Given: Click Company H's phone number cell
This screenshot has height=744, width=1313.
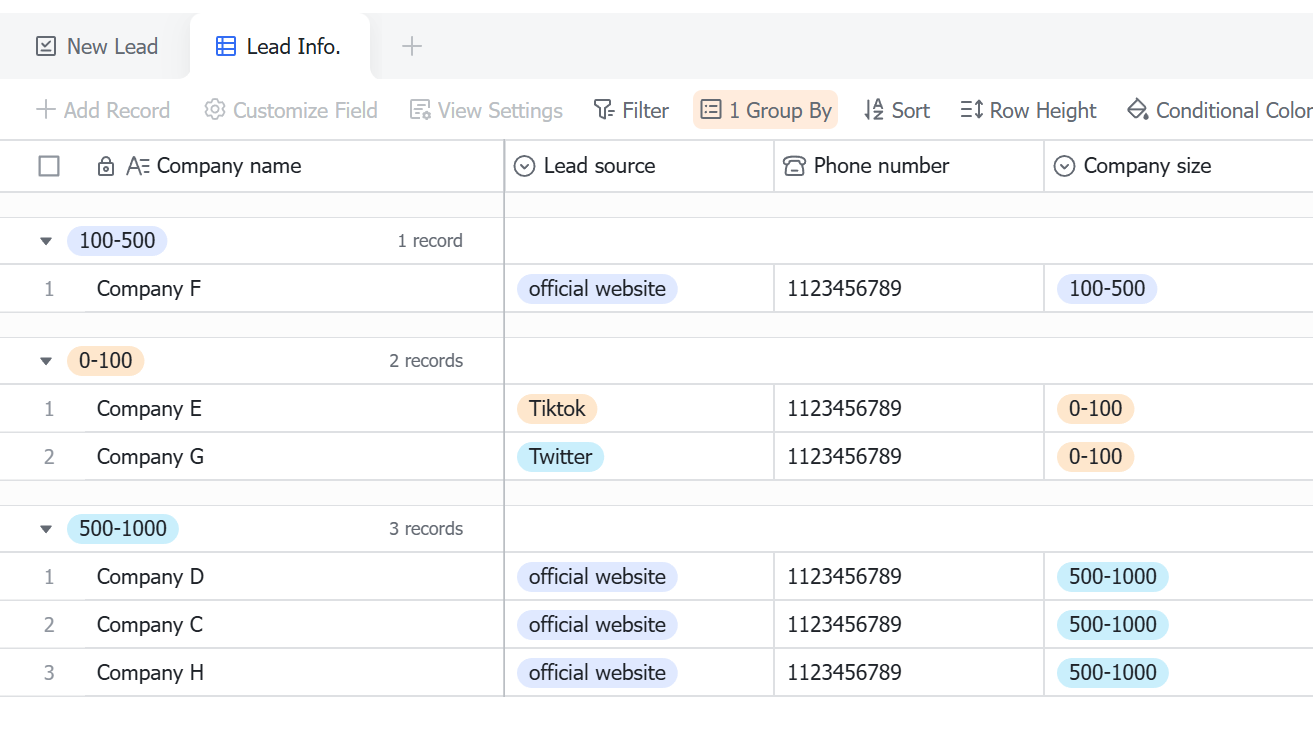Looking at the screenshot, I should [909, 673].
